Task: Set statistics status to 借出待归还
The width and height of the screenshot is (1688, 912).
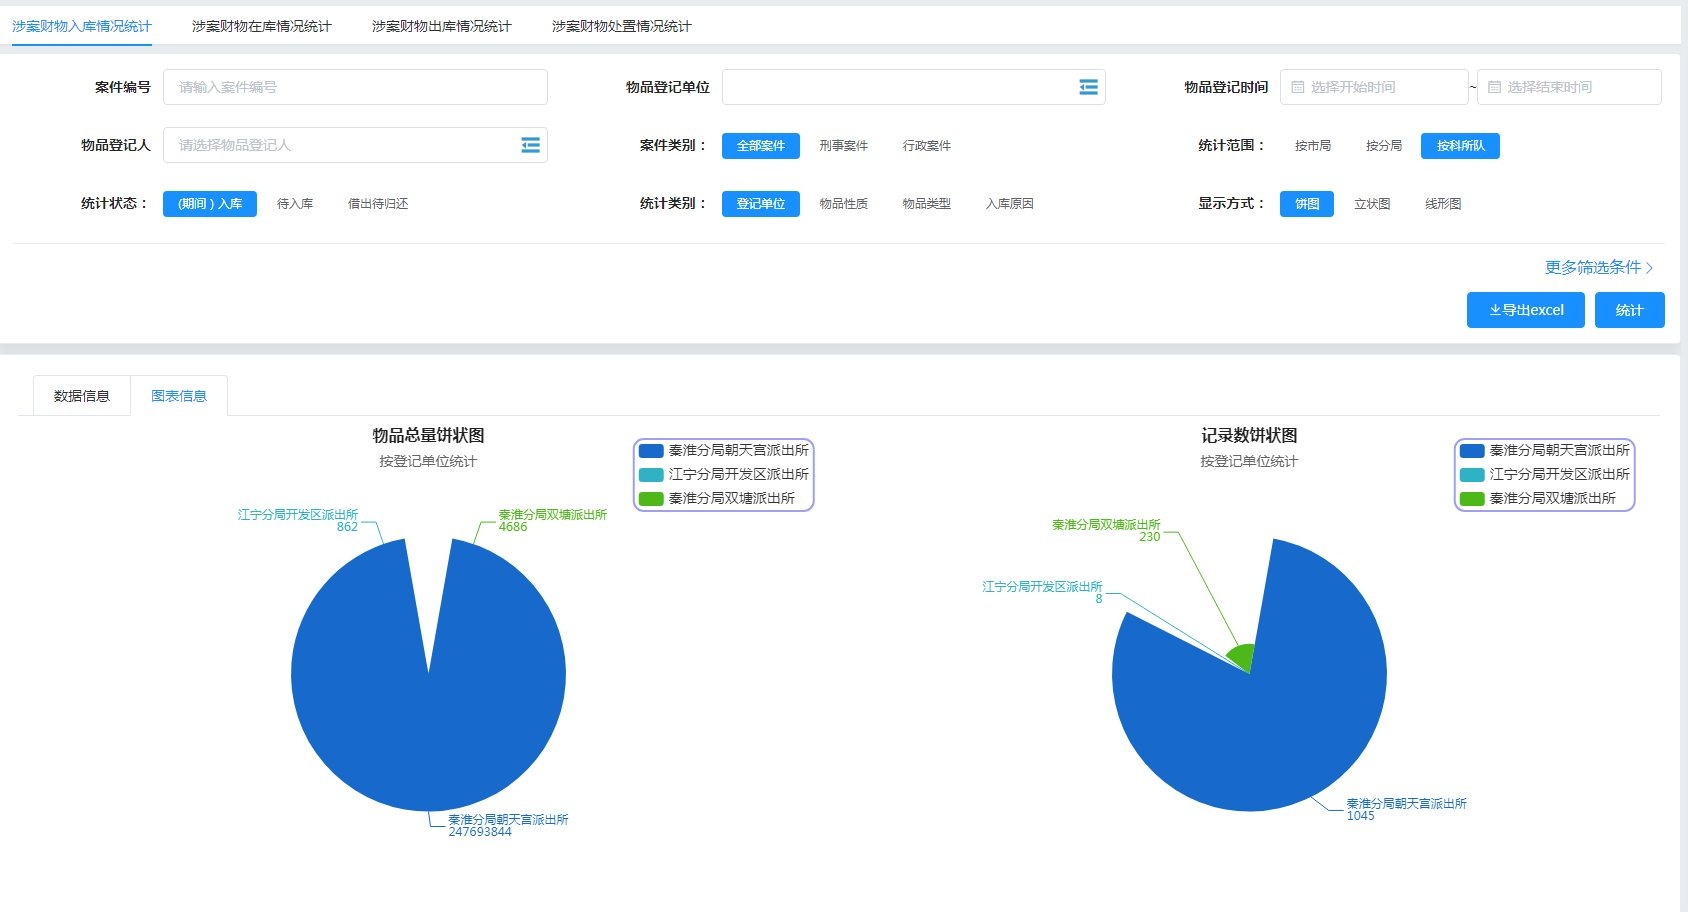Action: [378, 204]
